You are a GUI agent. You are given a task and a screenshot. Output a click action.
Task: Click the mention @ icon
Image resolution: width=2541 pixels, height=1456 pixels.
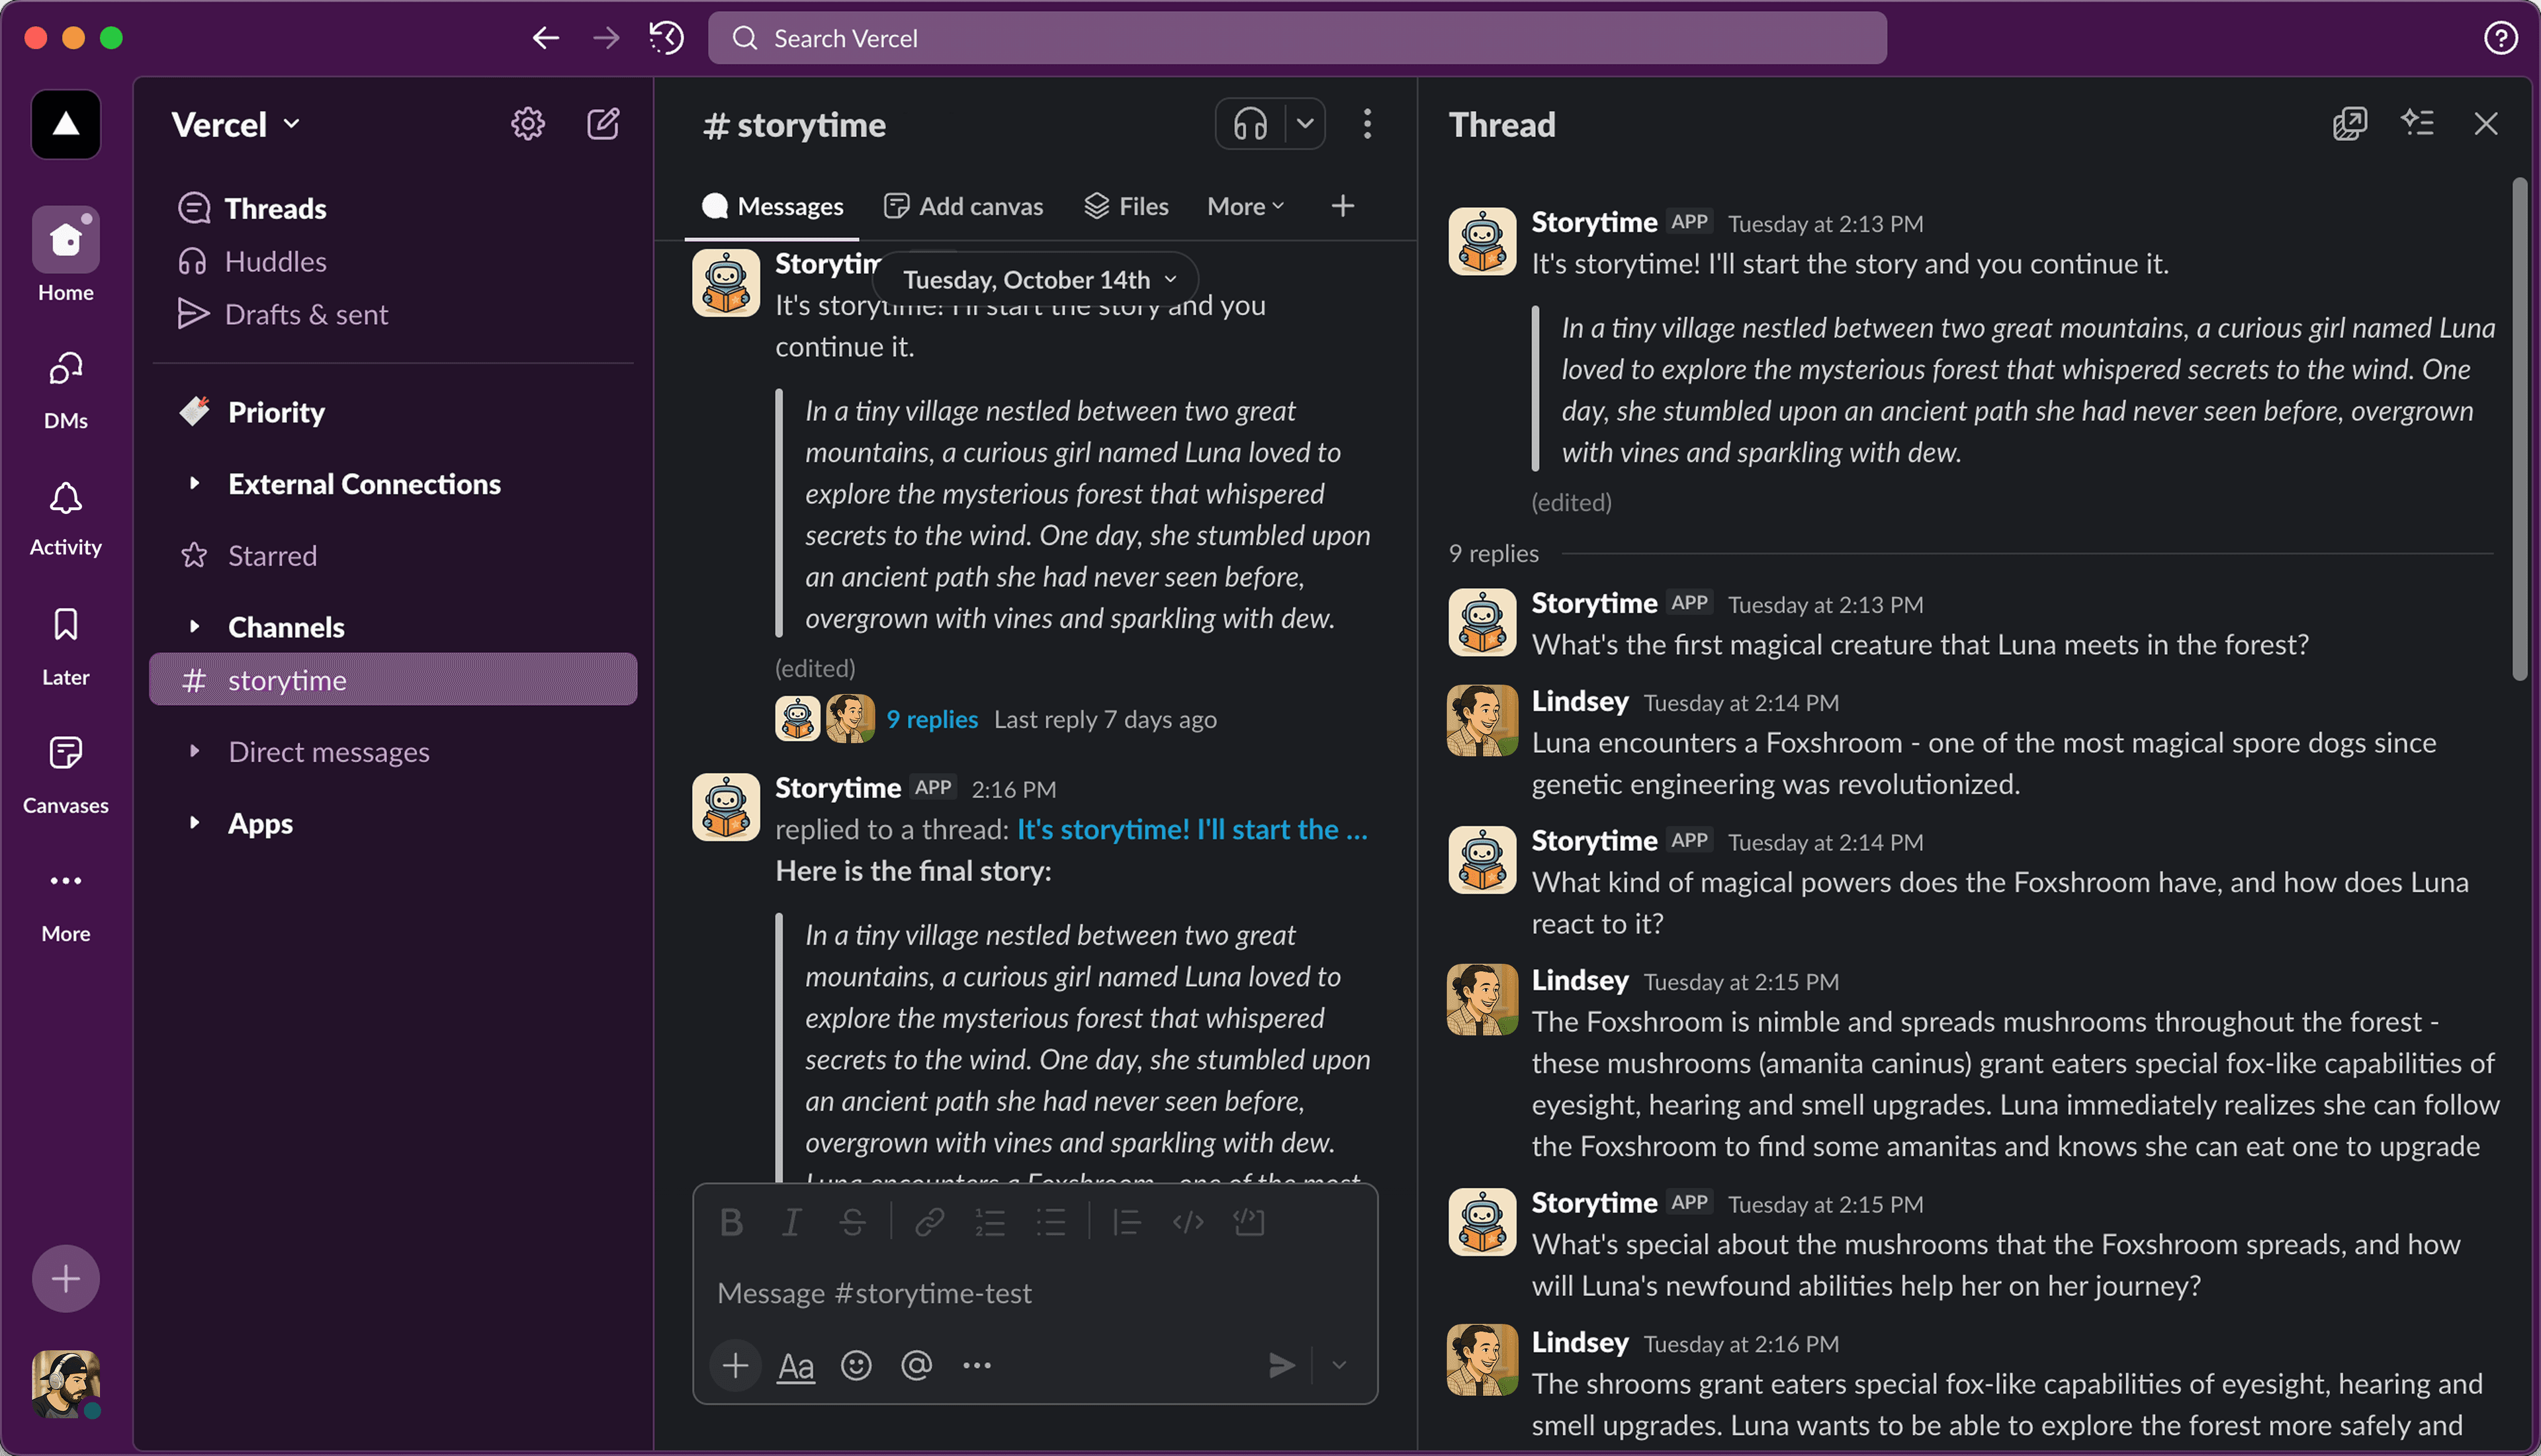(916, 1365)
